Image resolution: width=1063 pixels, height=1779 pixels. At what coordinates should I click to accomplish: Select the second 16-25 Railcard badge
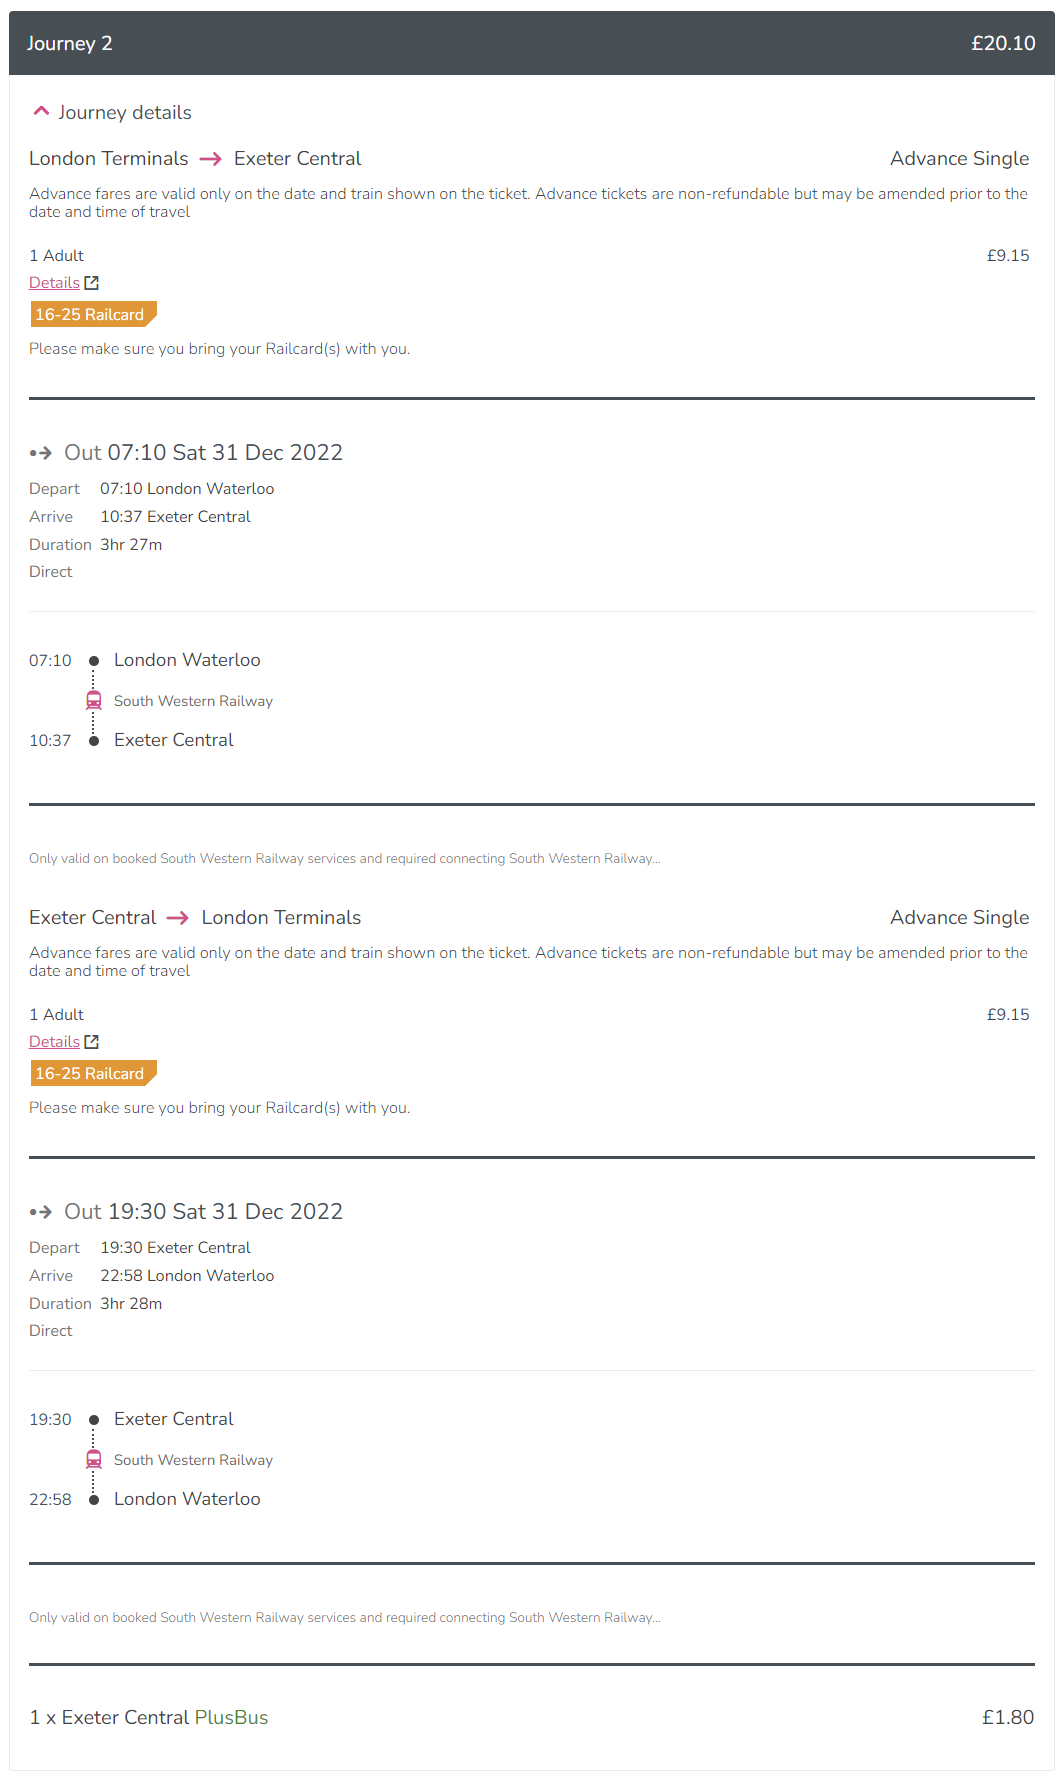[x=94, y=1073]
